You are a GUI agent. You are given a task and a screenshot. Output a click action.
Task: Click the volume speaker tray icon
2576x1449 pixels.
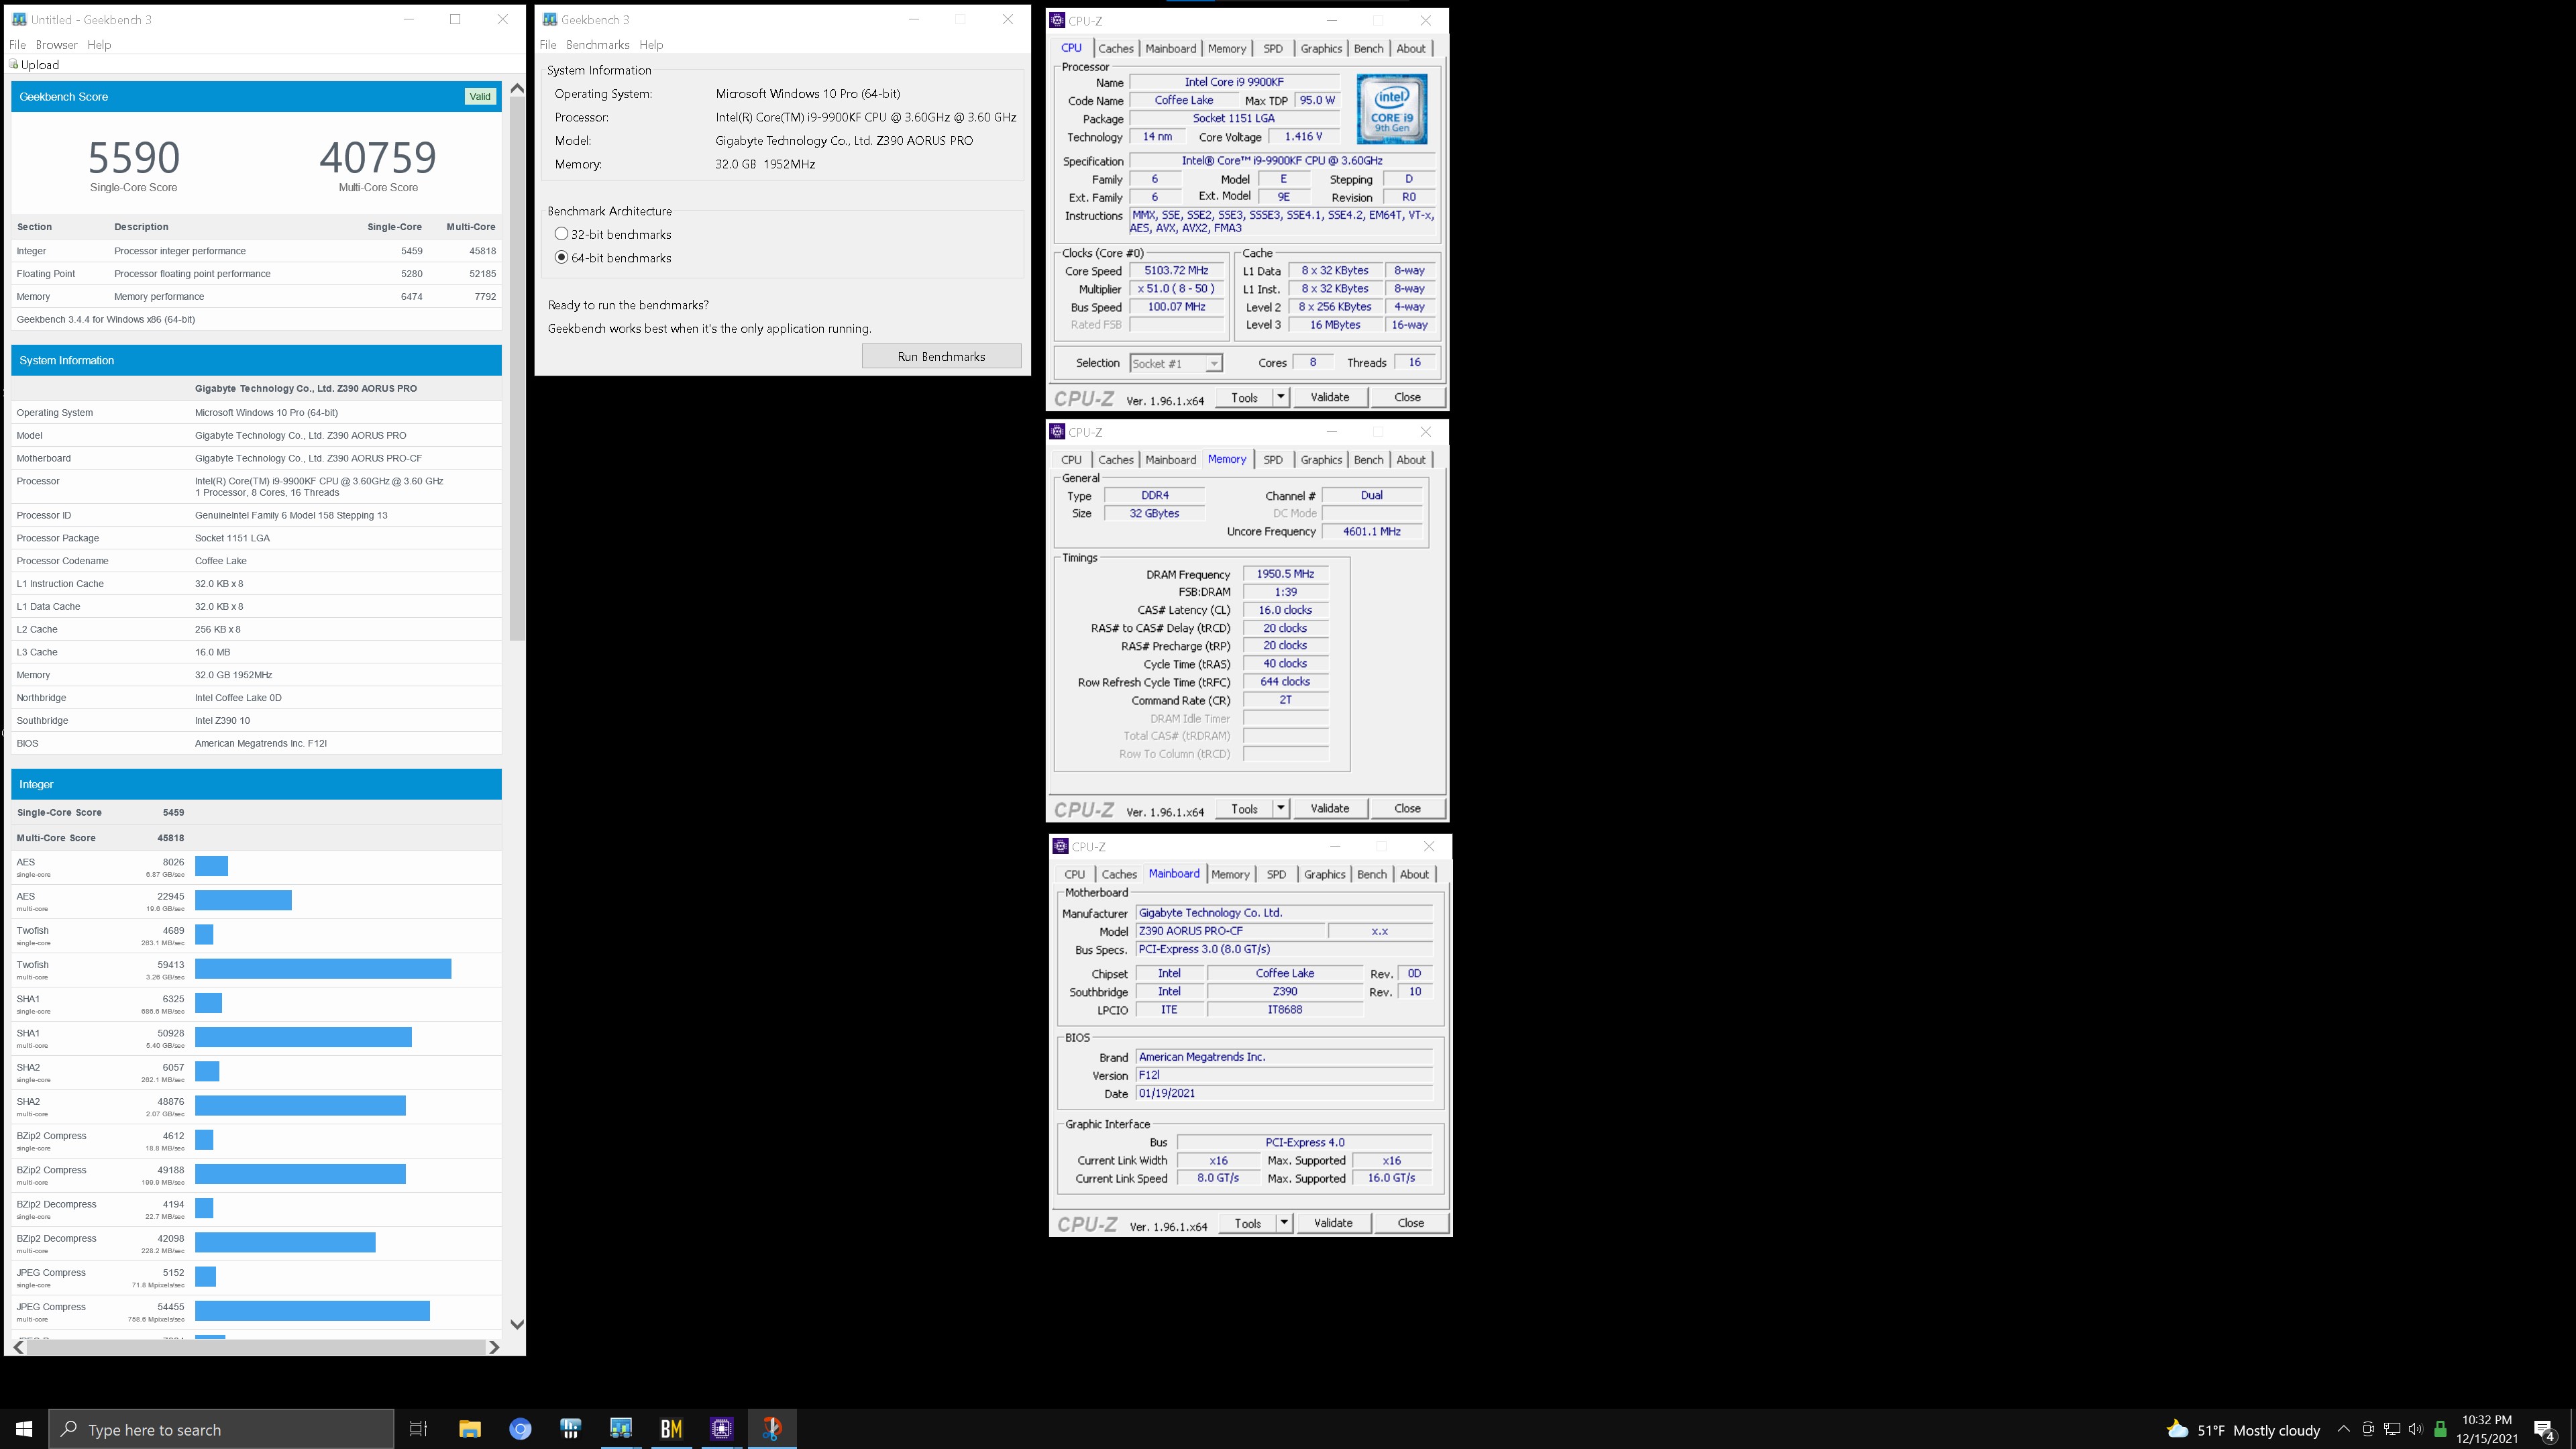pos(2416,1429)
